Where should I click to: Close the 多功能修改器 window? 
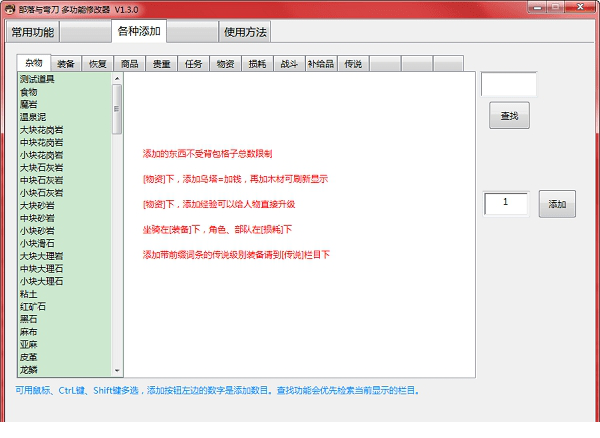[580, 7]
